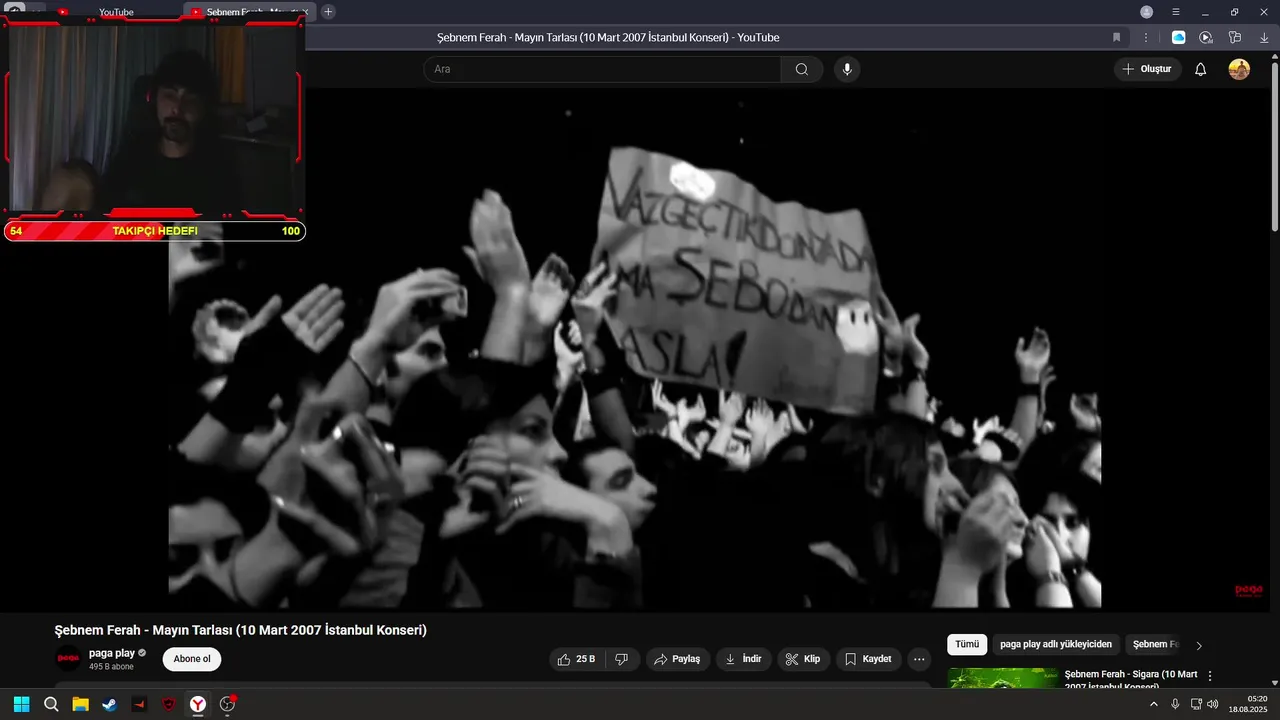The image size is (1280, 720).
Task: Open the Windows Start menu
Action: pyautogui.click(x=21, y=704)
